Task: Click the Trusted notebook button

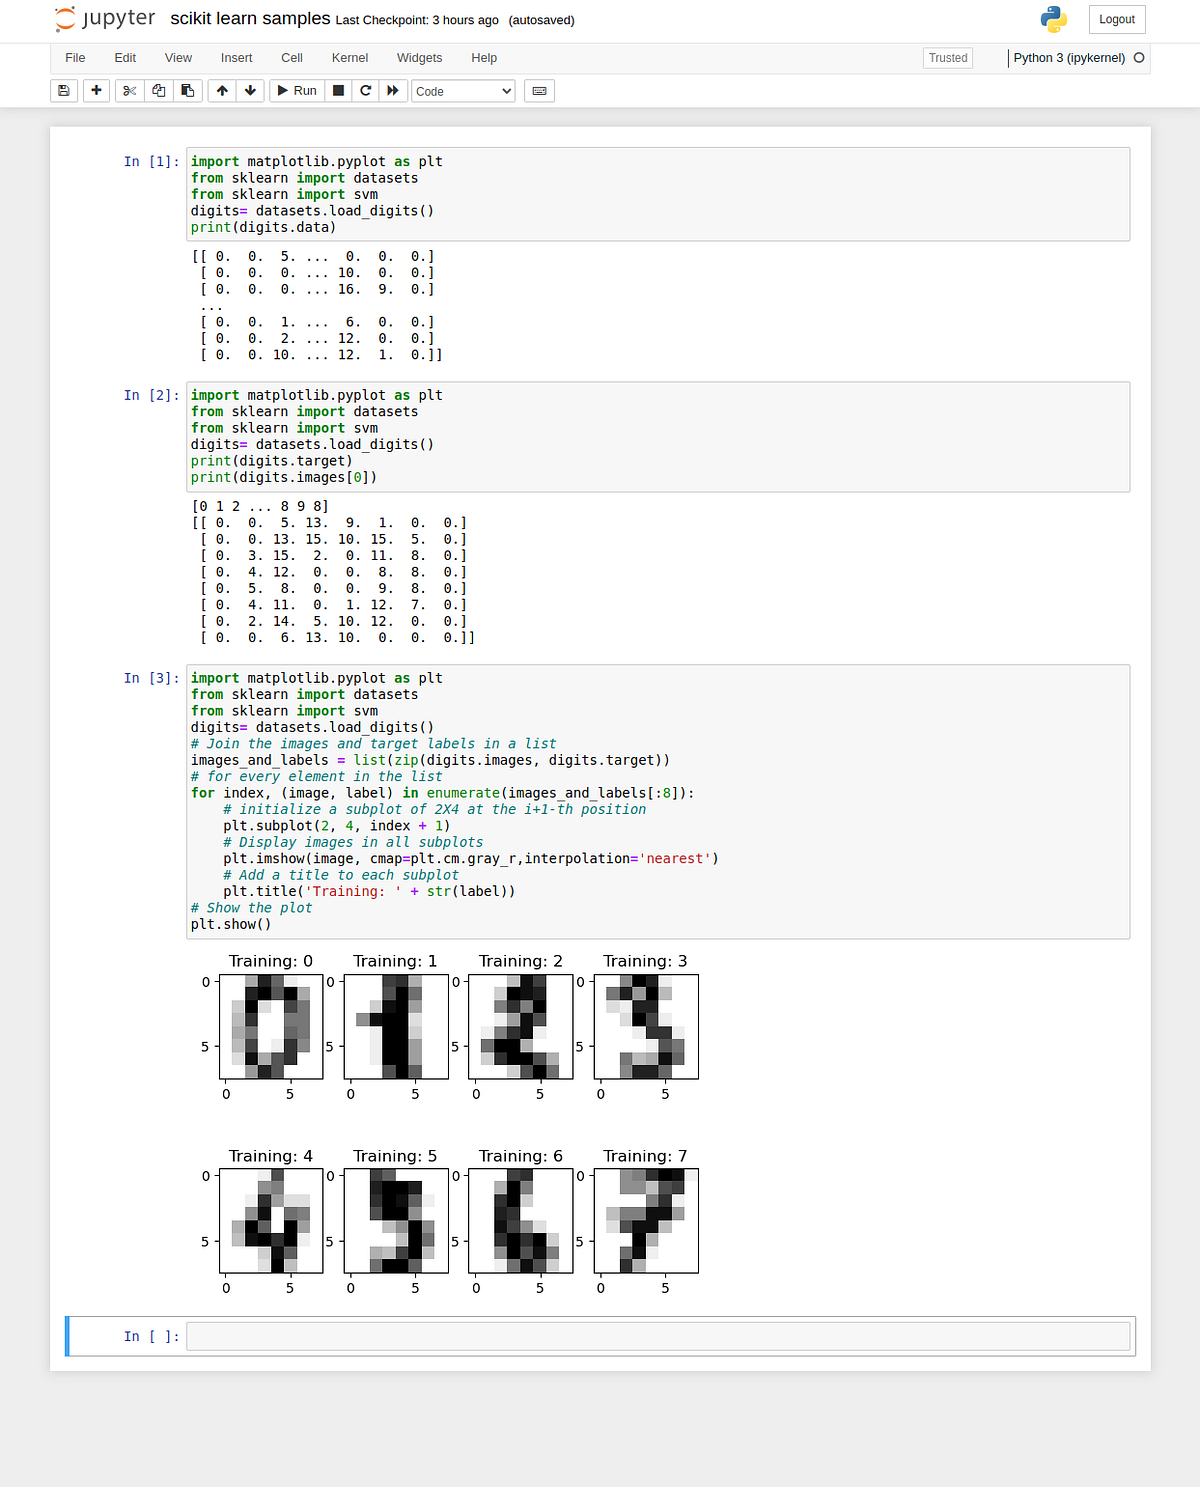Action: coord(947,58)
